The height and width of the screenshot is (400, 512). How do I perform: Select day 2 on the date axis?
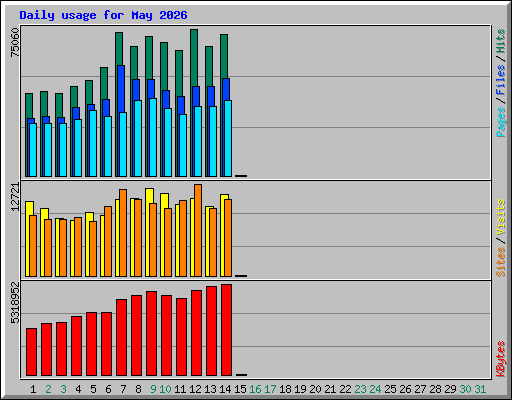(x=48, y=389)
